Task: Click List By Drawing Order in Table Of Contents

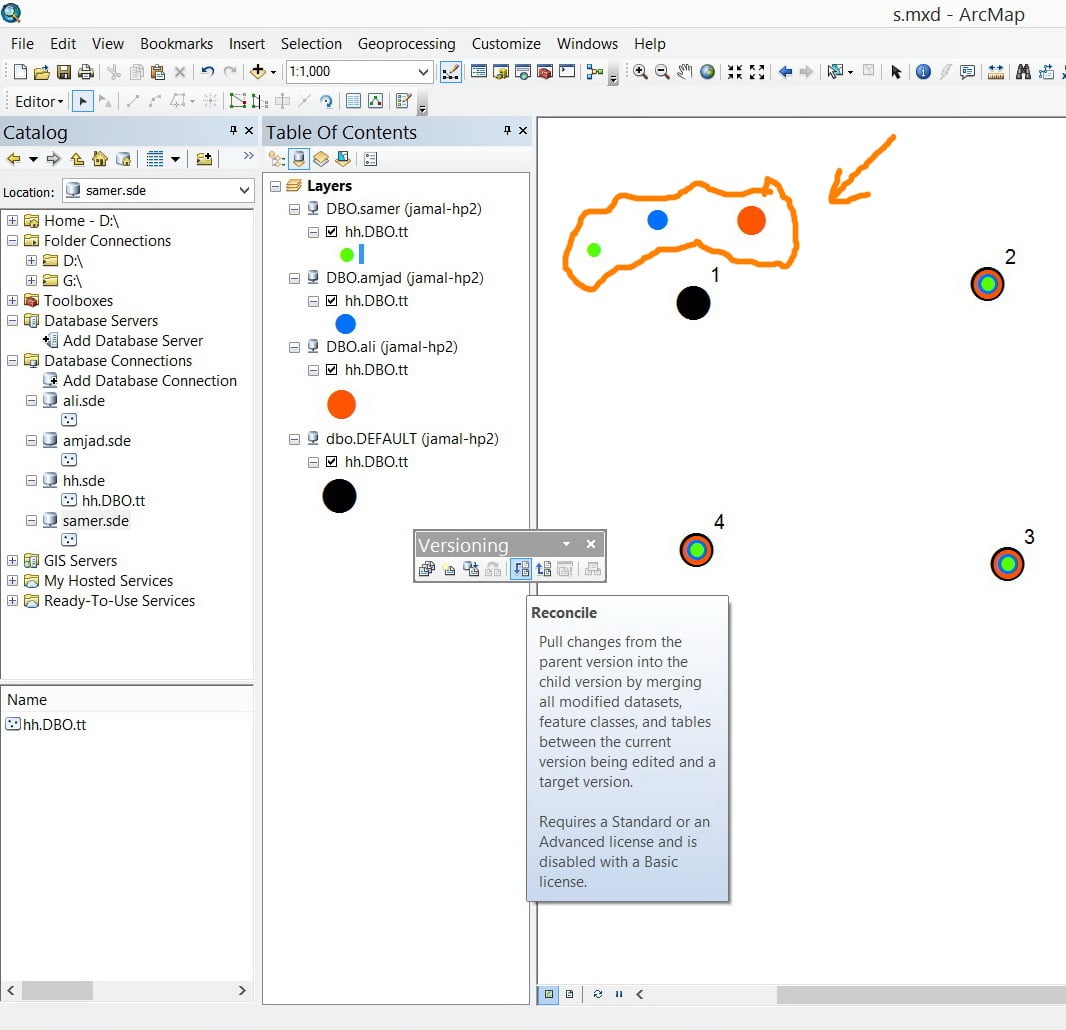Action: pos(276,159)
